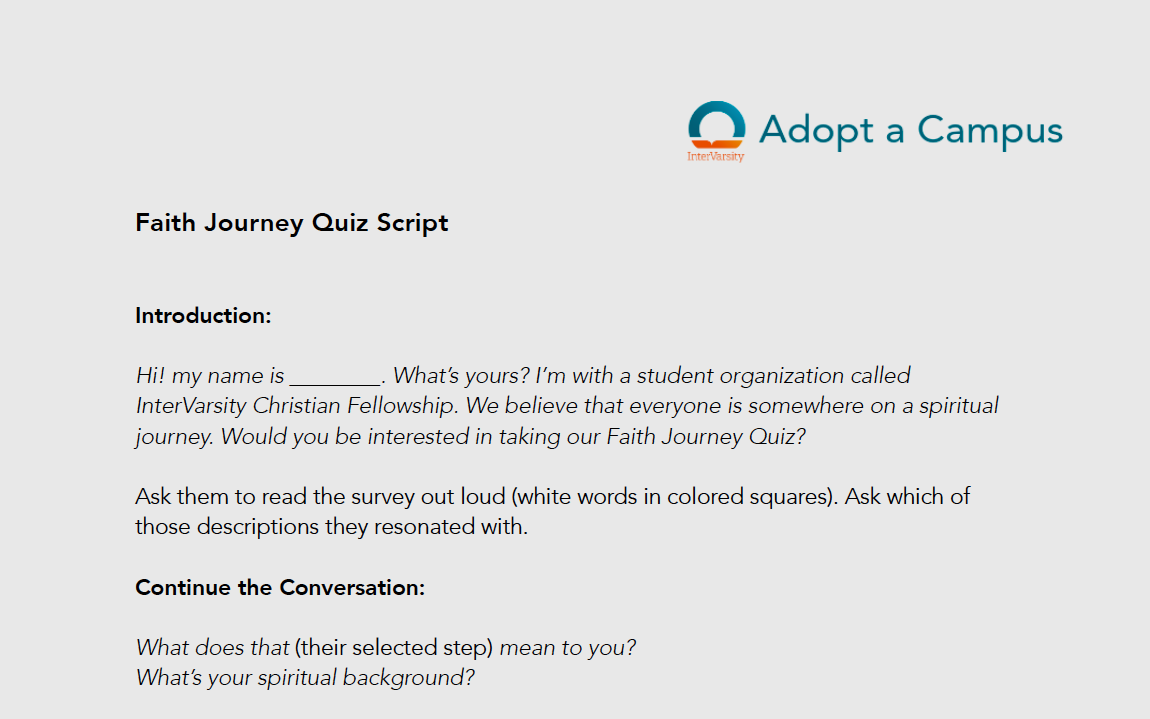Click the small orange InterVarsity wordmark
Viewport: 1150px width, 719px height.
[715, 156]
